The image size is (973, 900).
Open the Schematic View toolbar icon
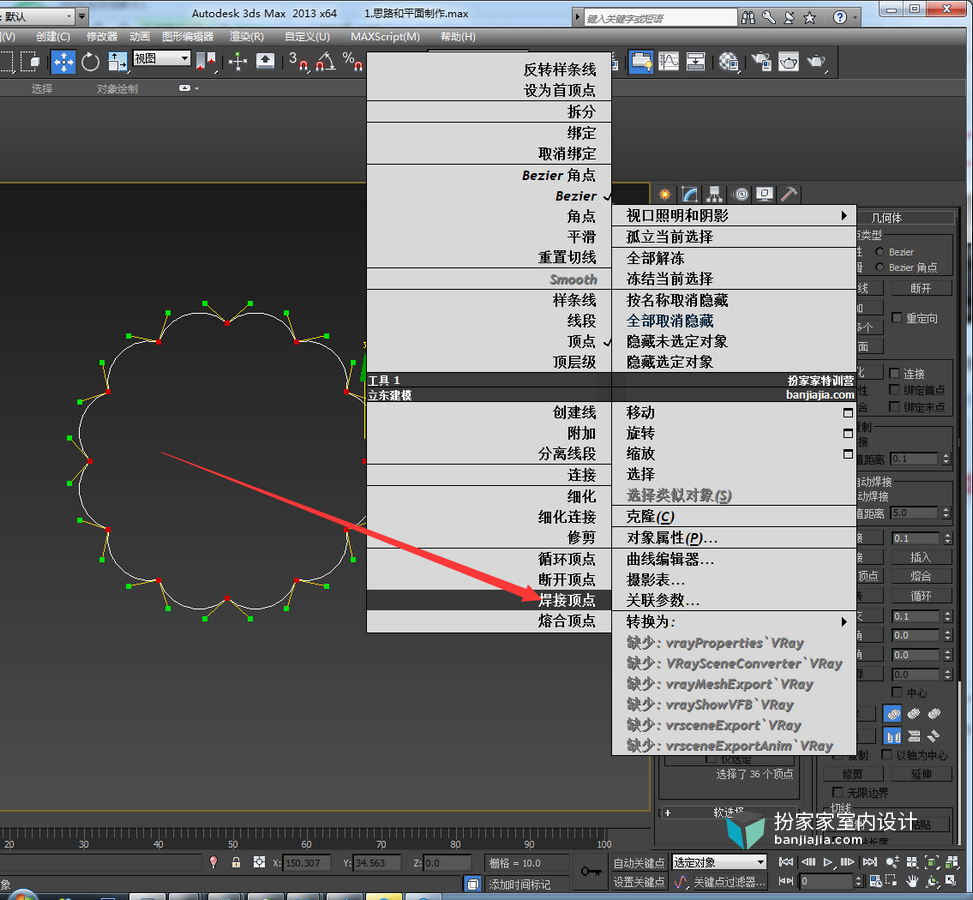pos(696,61)
